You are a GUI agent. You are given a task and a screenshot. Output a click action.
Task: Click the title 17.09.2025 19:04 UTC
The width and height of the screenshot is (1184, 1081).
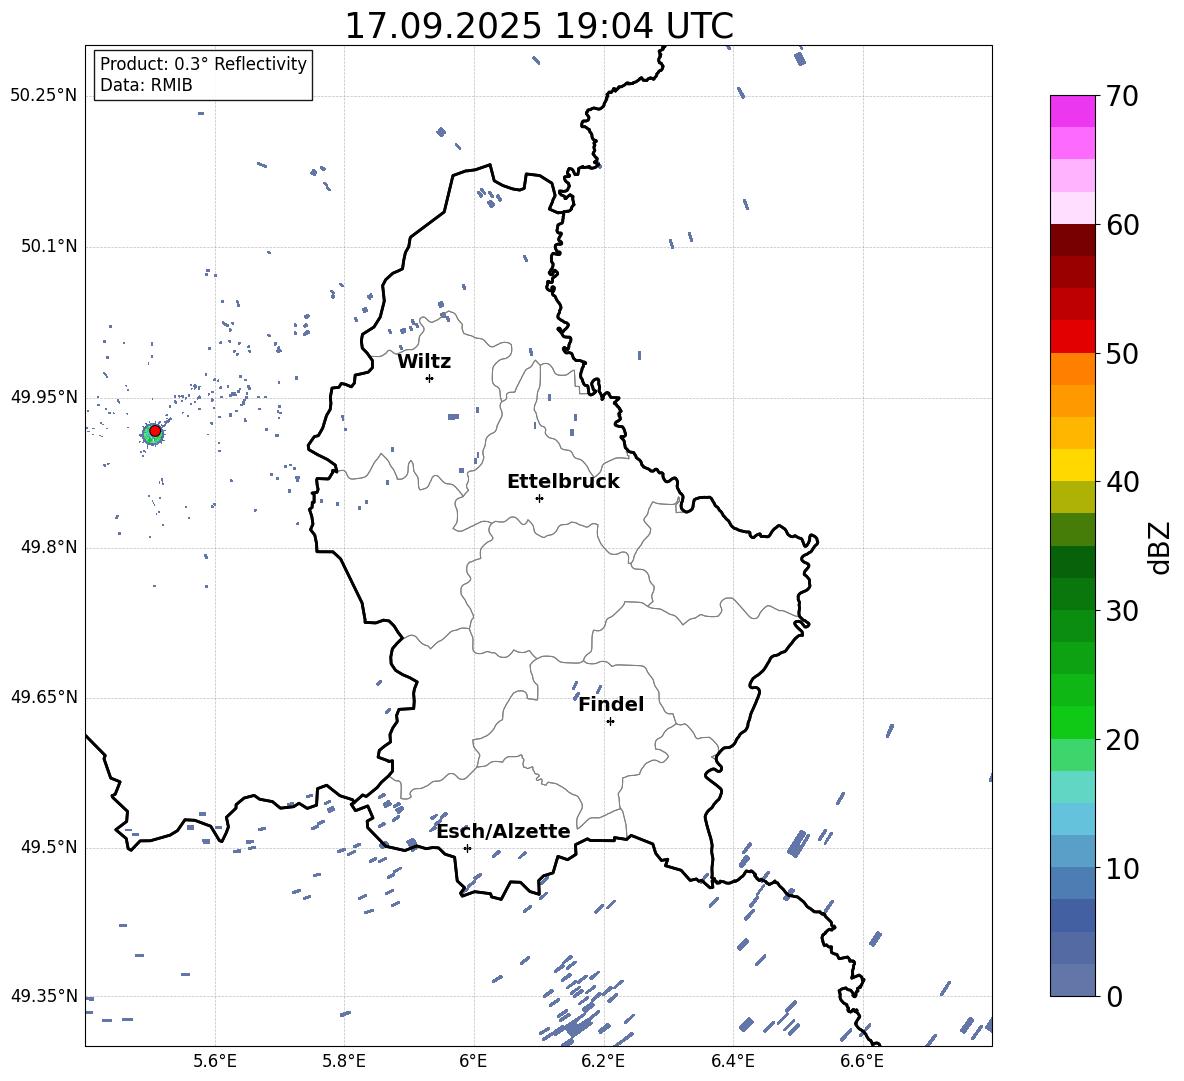[x=539, y=26]
